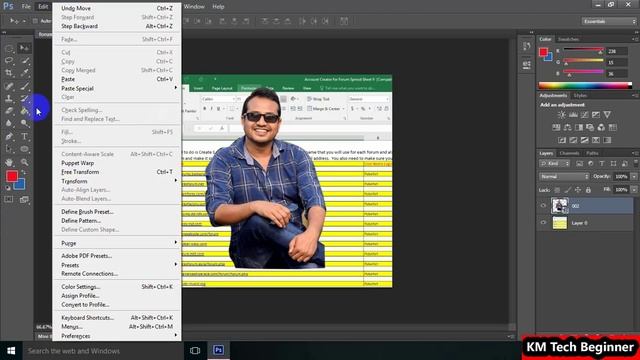Screen dimensions: 640x360
Task: Toggle Quick Mask mode
Action: [x=9, y=199]
